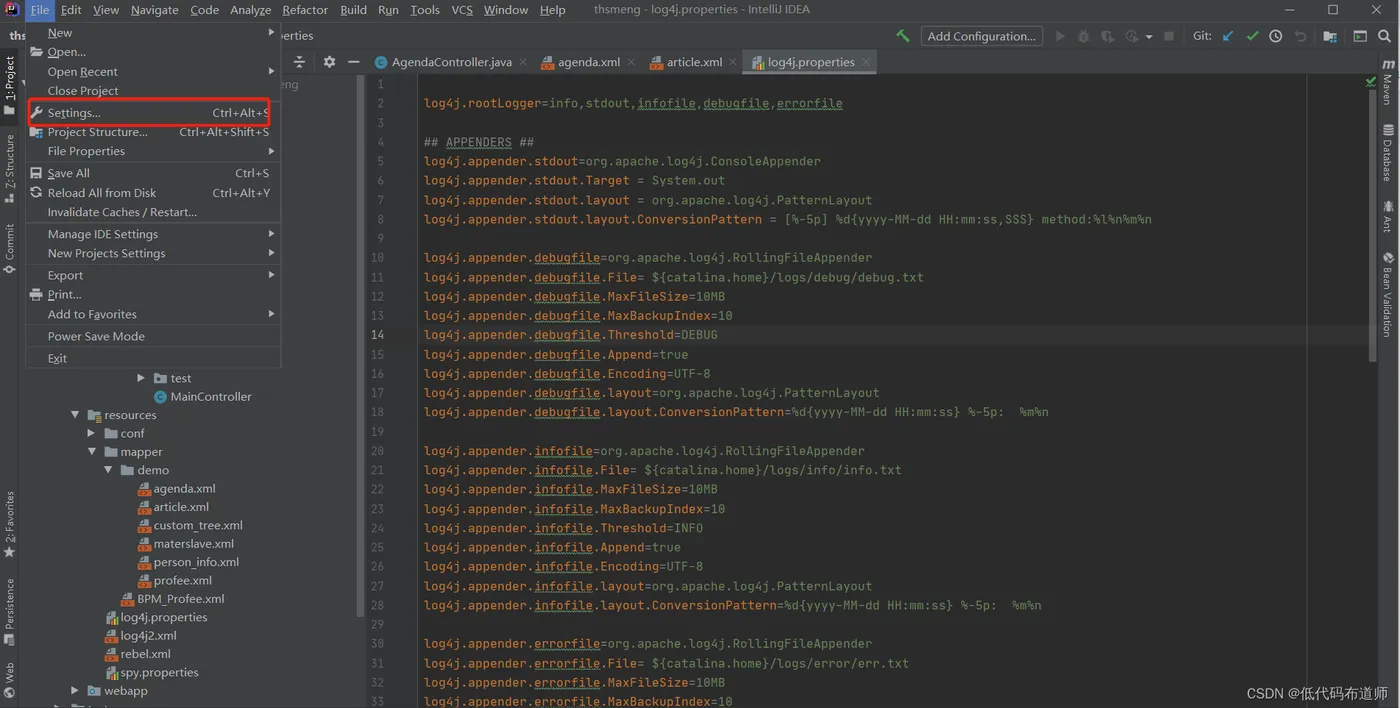Image resolution: width=1400 pixels, height=708 pixels.
Task: Click the green Build hammer icon
Action: click(903, 36)
